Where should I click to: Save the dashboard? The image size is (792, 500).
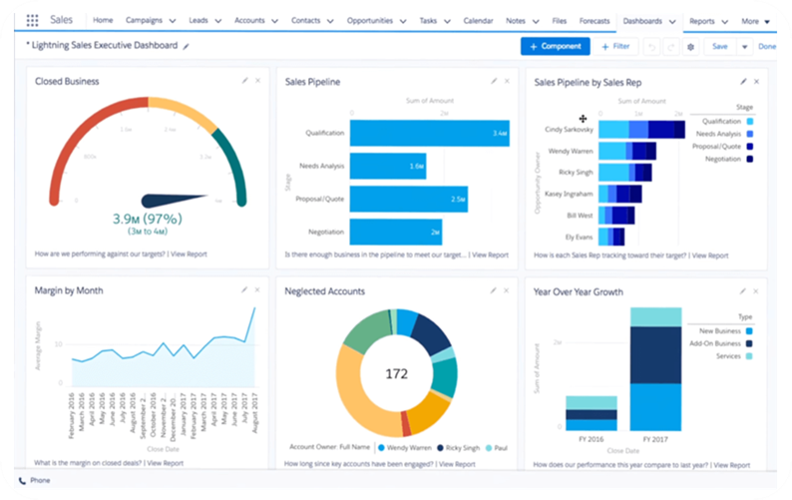click(x=720, y=46)
